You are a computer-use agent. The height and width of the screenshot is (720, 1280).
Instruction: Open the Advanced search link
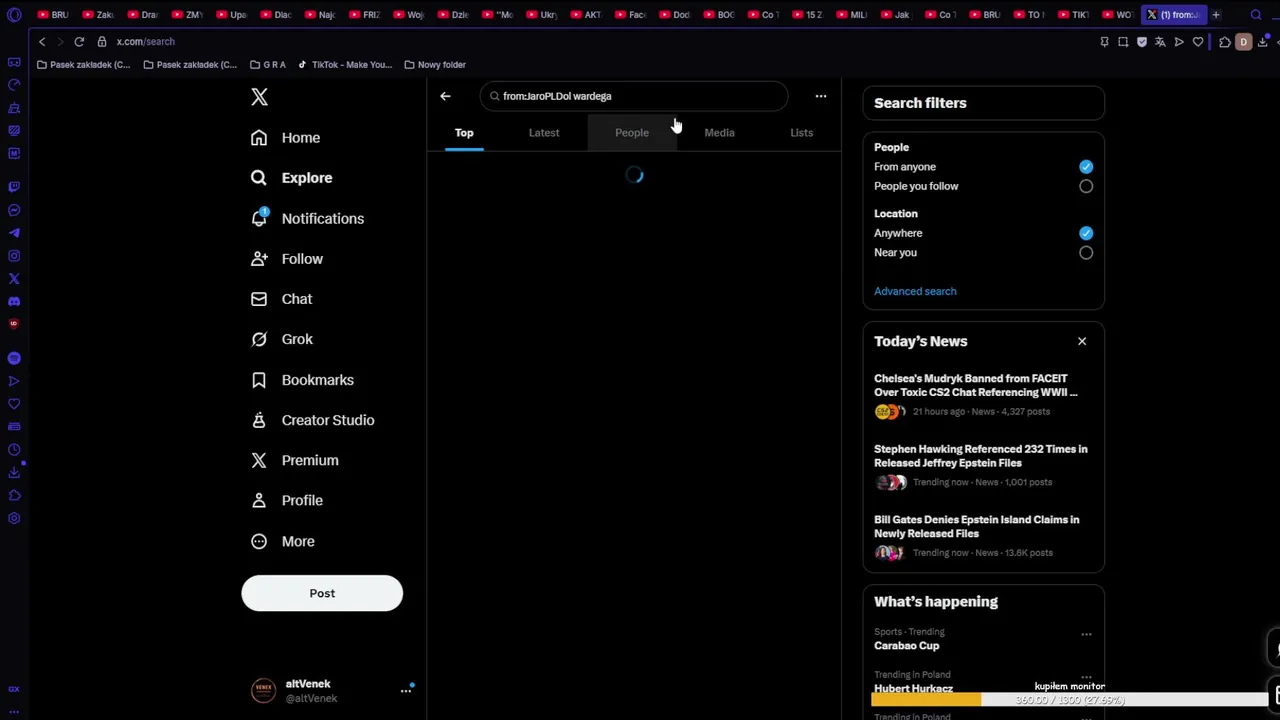pyautogui.click(x=915, y=291)
